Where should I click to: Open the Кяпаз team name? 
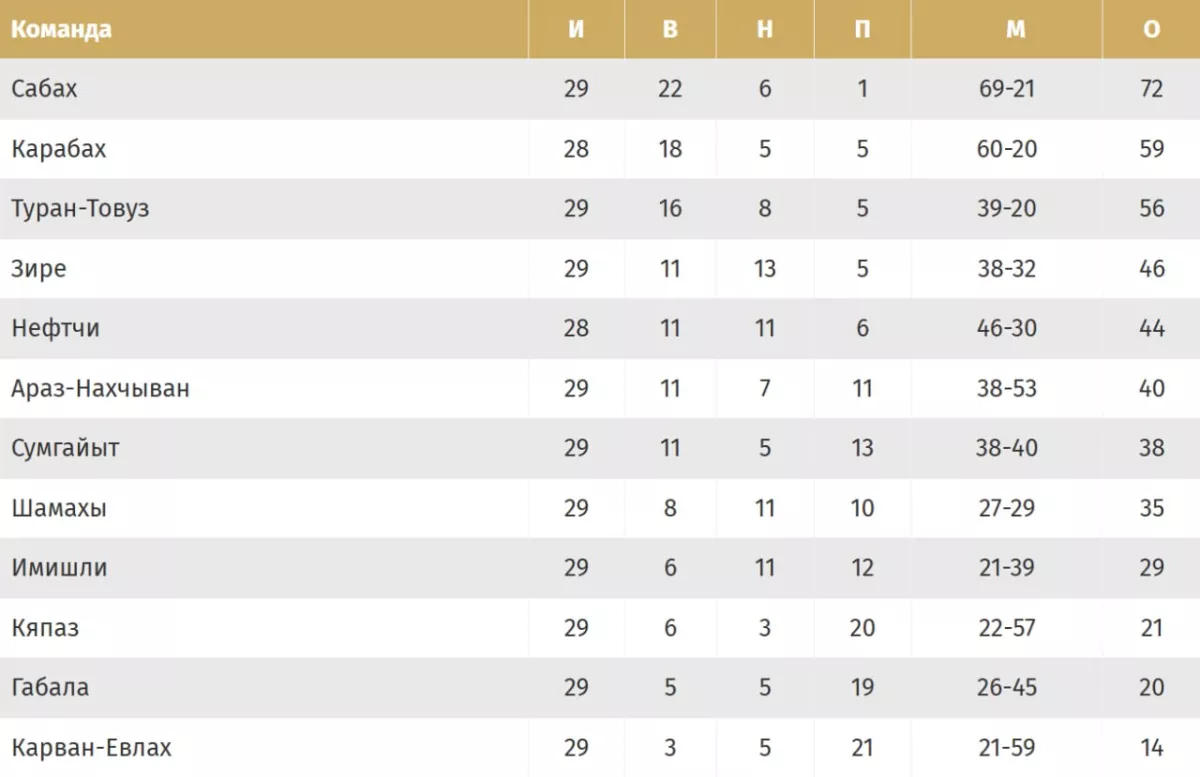tap(45, 628)
